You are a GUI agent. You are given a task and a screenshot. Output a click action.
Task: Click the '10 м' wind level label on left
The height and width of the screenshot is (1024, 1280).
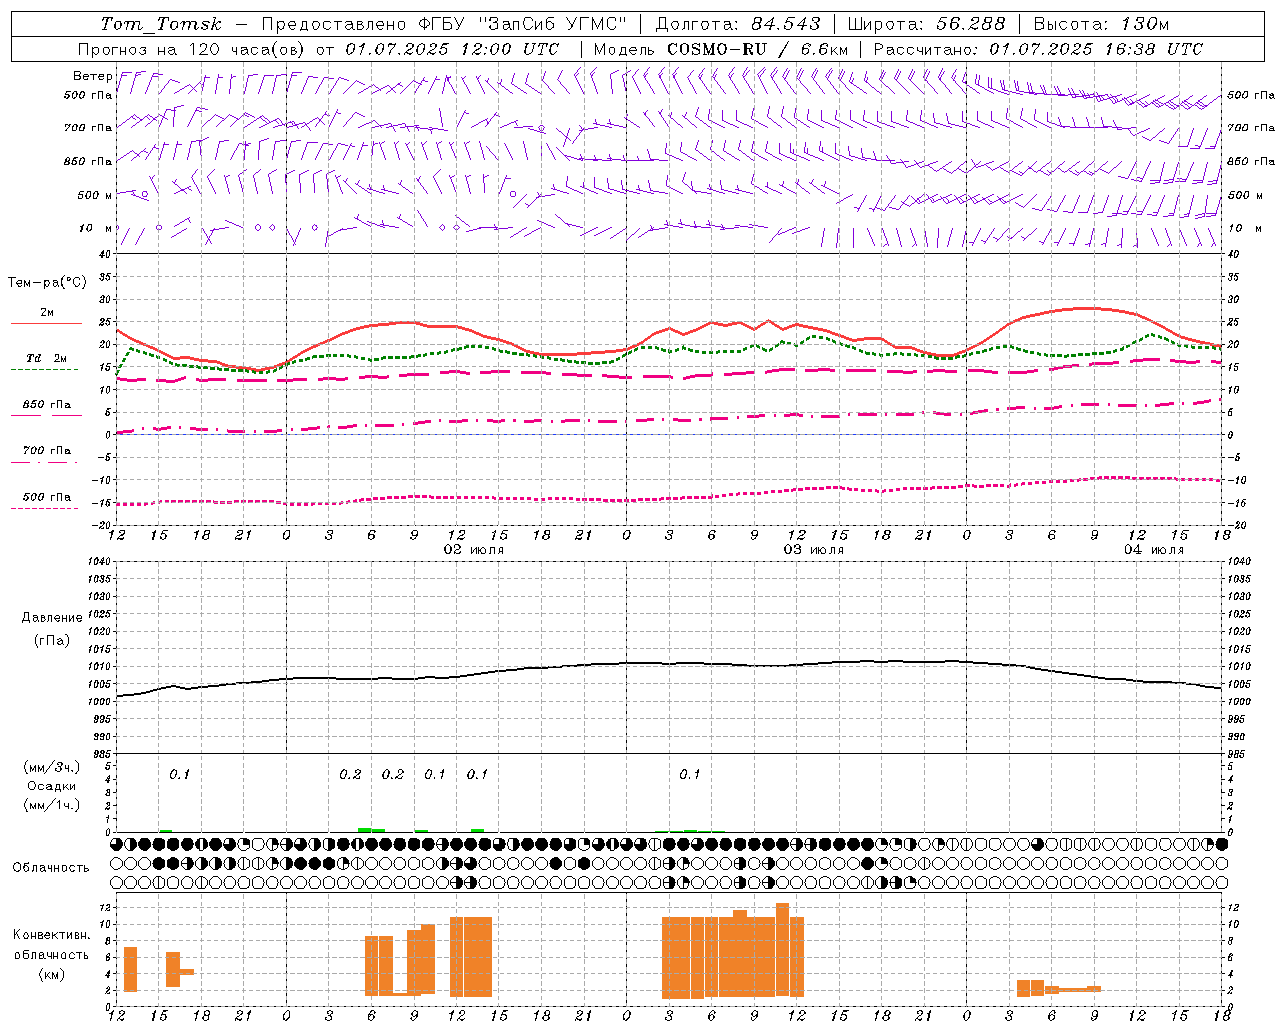96,228
